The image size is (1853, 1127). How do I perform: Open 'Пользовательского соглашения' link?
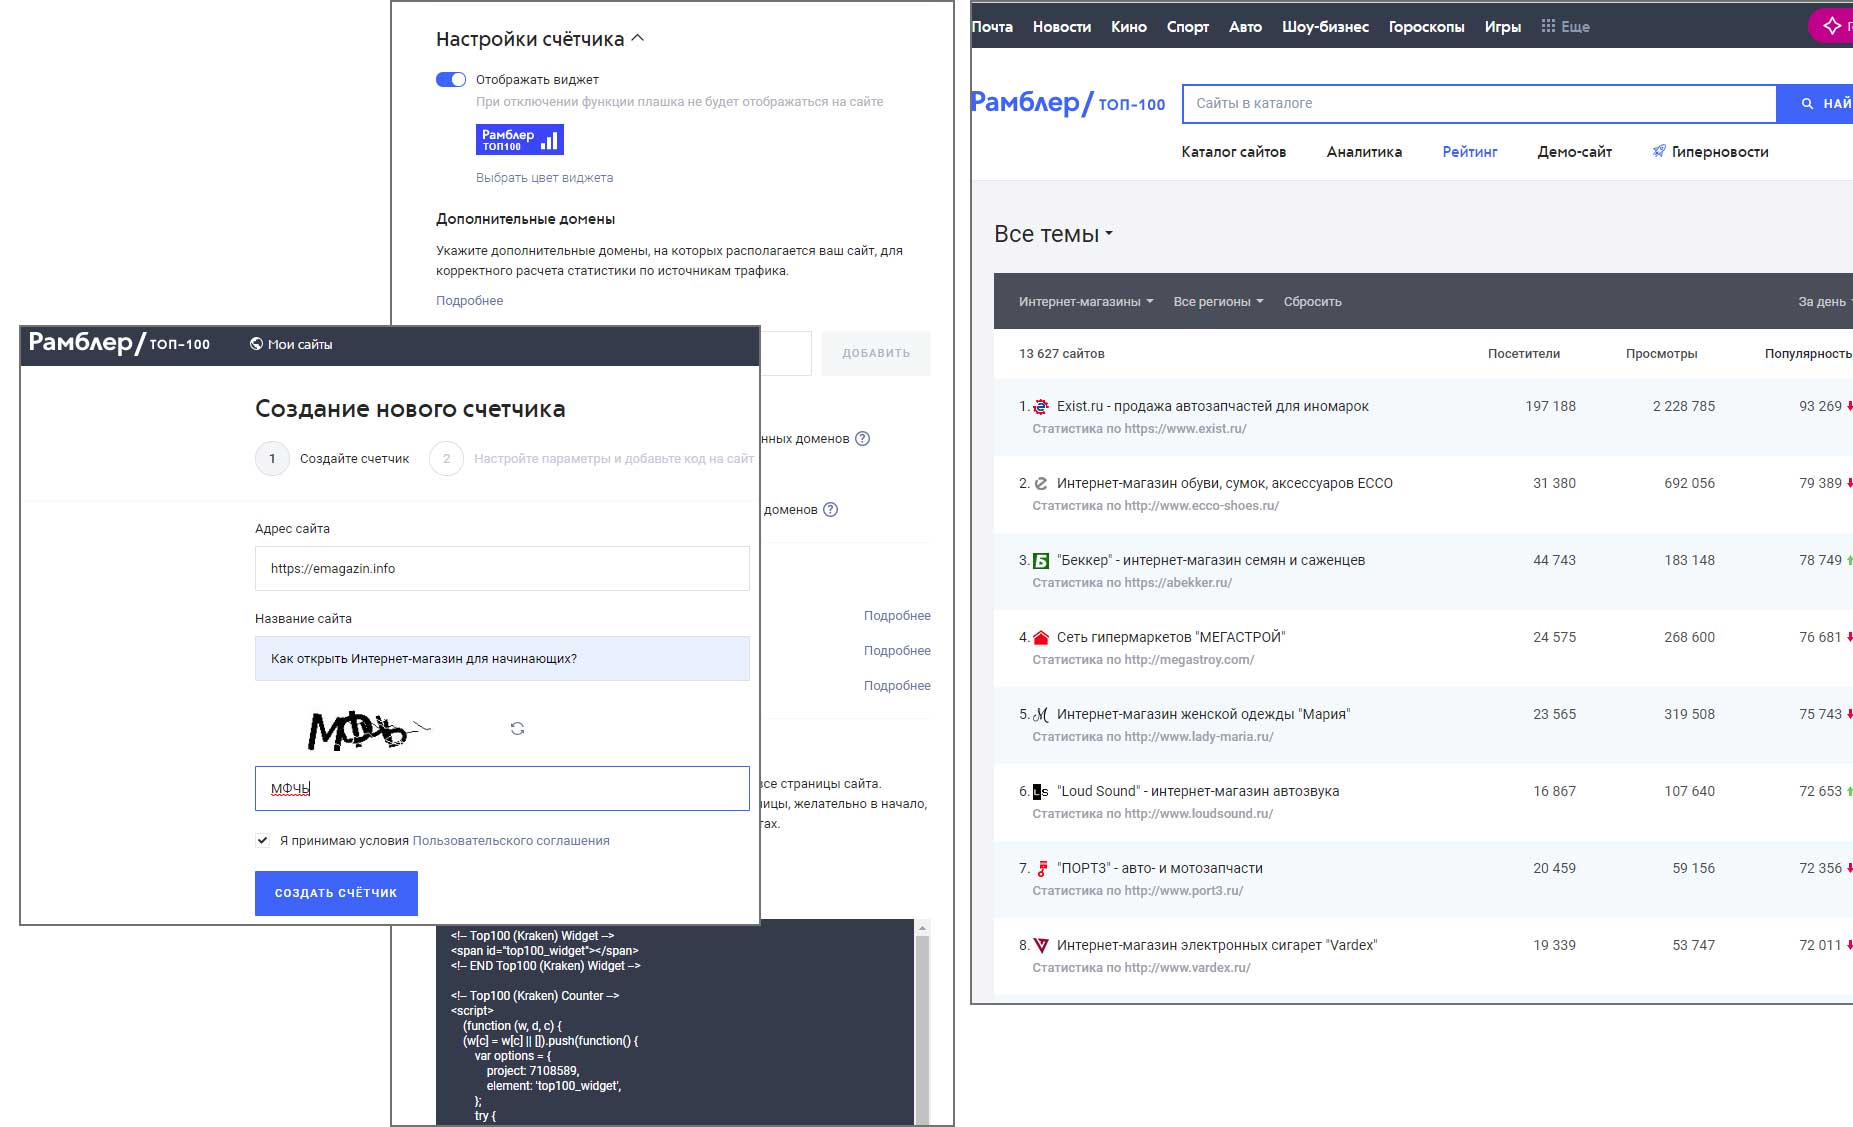(511, 840)
